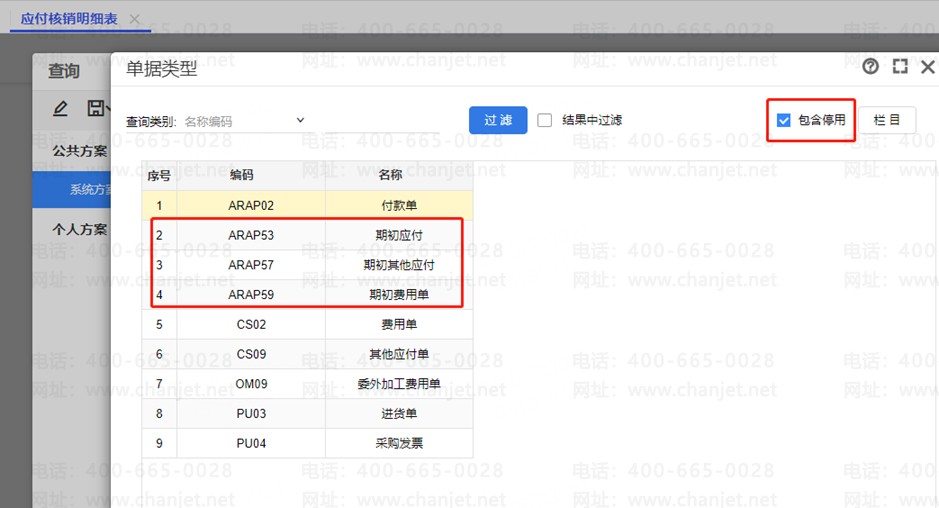Switch to the 应付核销明细表 tab
The height and width of the screenshot is (508, 939).
coord(69,19)
